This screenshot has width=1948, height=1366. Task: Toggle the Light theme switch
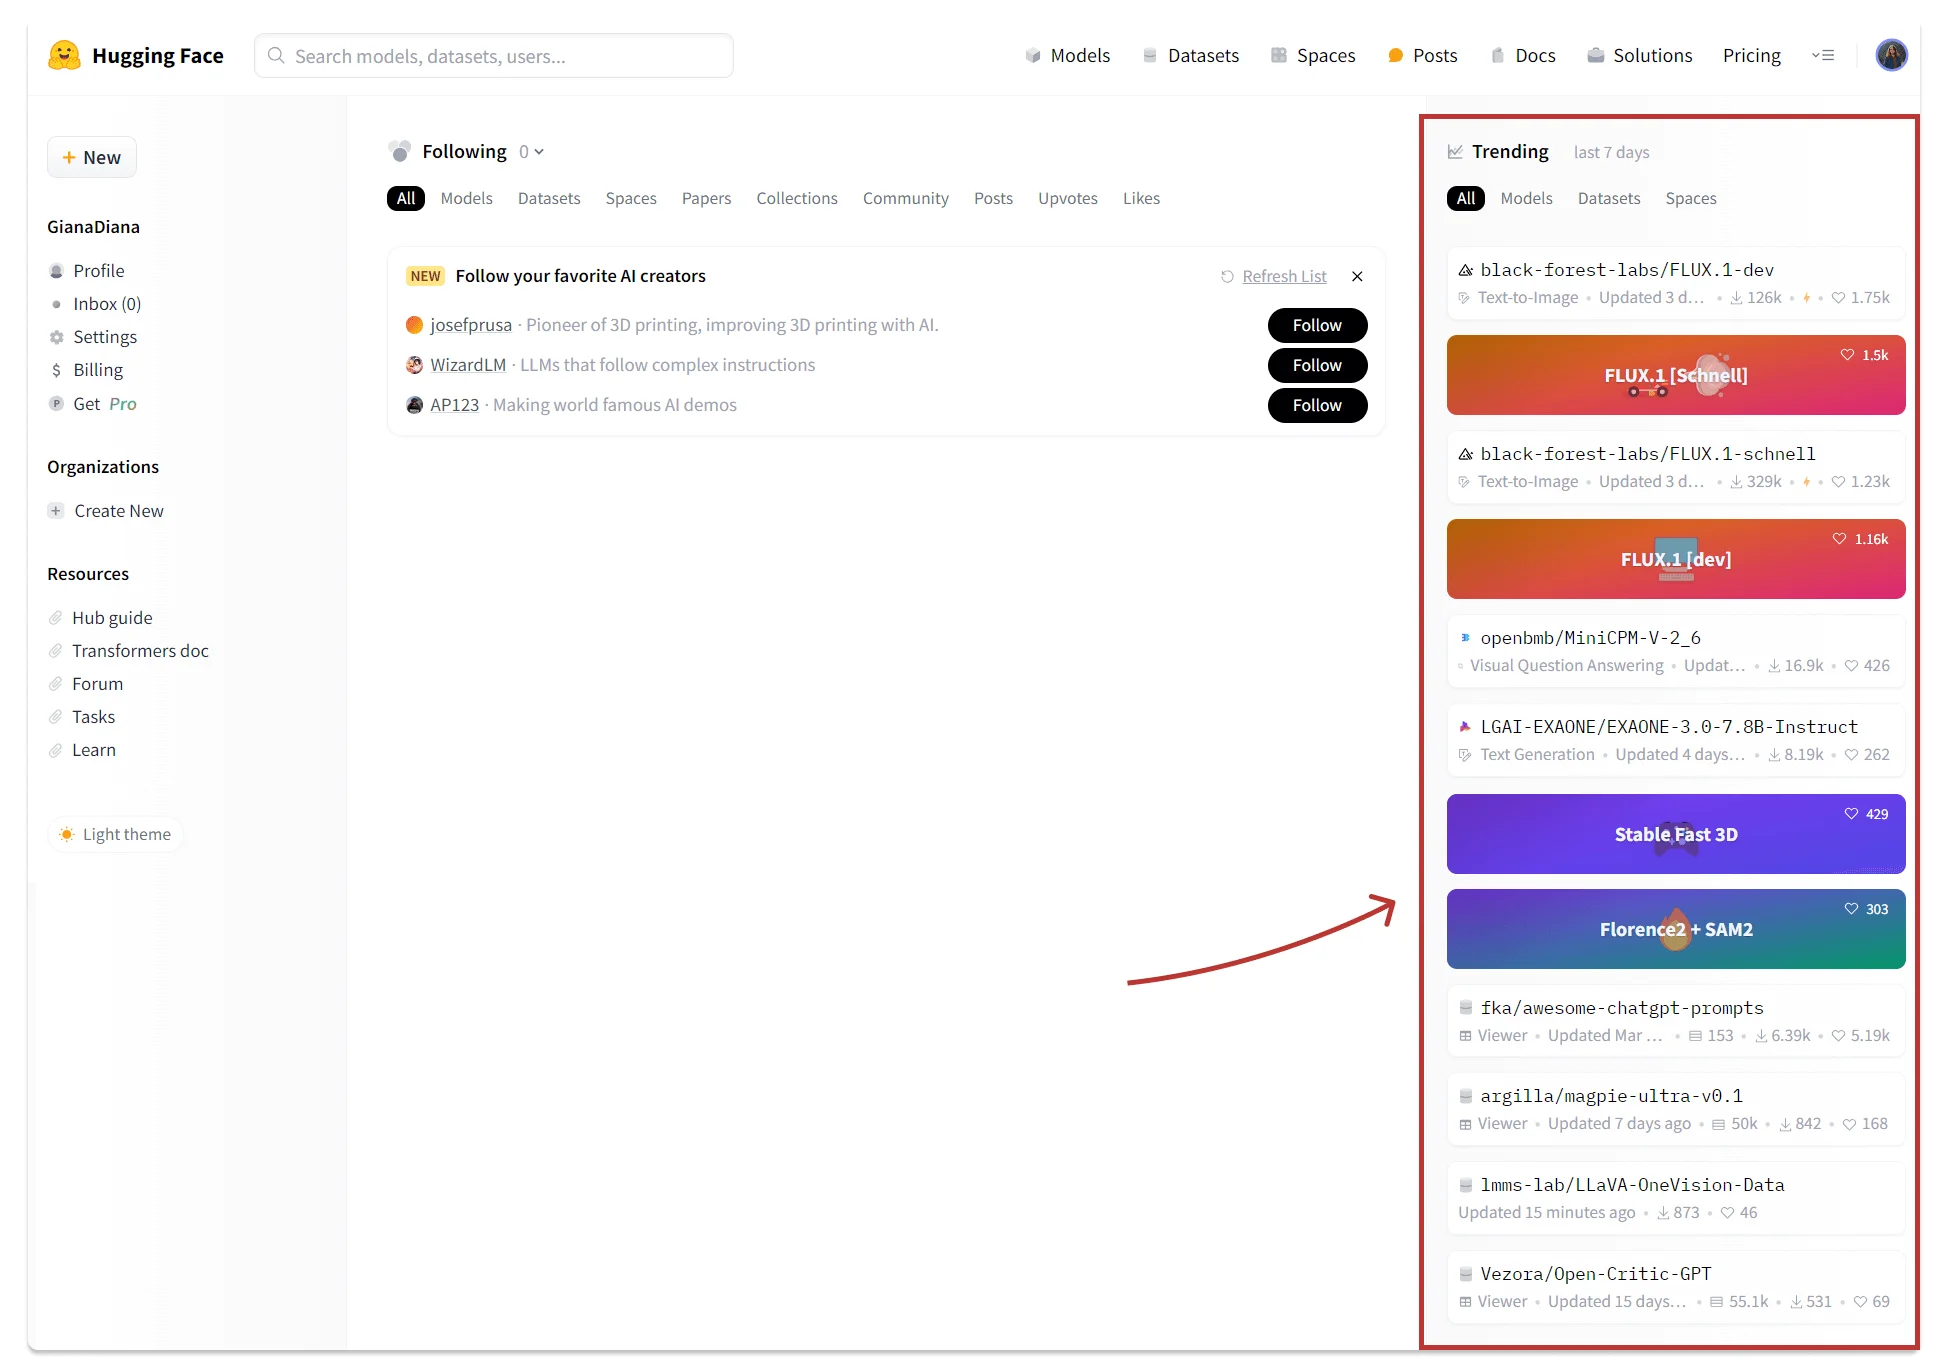pyautogui.click(x=115, y=834)
